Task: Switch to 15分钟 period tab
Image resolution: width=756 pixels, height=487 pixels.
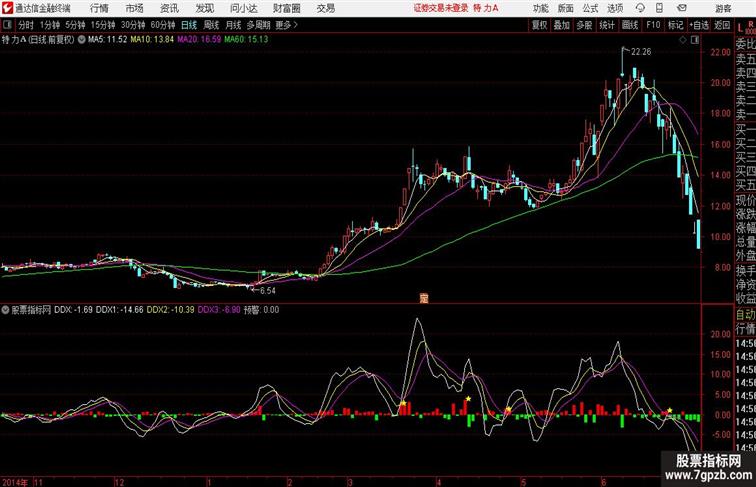Action: click(x=103, y=25)
